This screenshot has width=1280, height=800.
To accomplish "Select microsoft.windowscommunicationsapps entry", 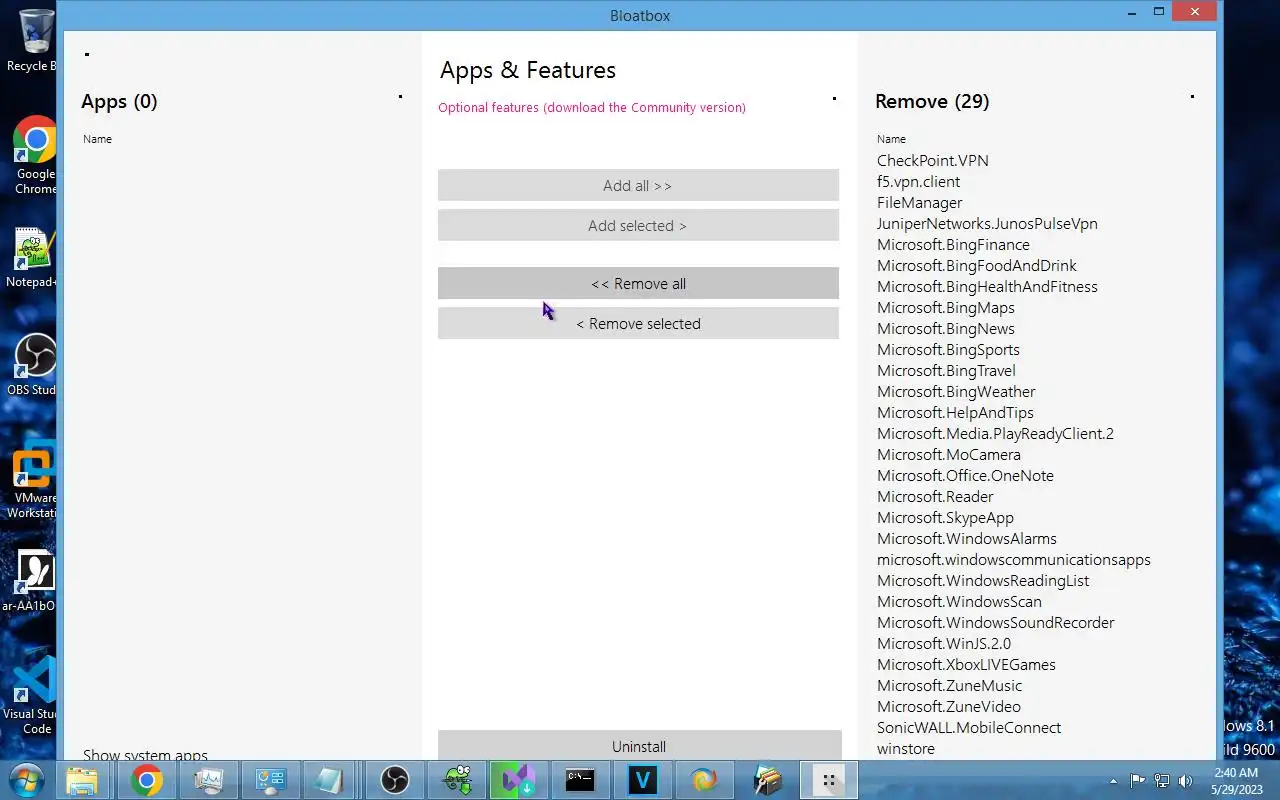I will click(1014, 559).
